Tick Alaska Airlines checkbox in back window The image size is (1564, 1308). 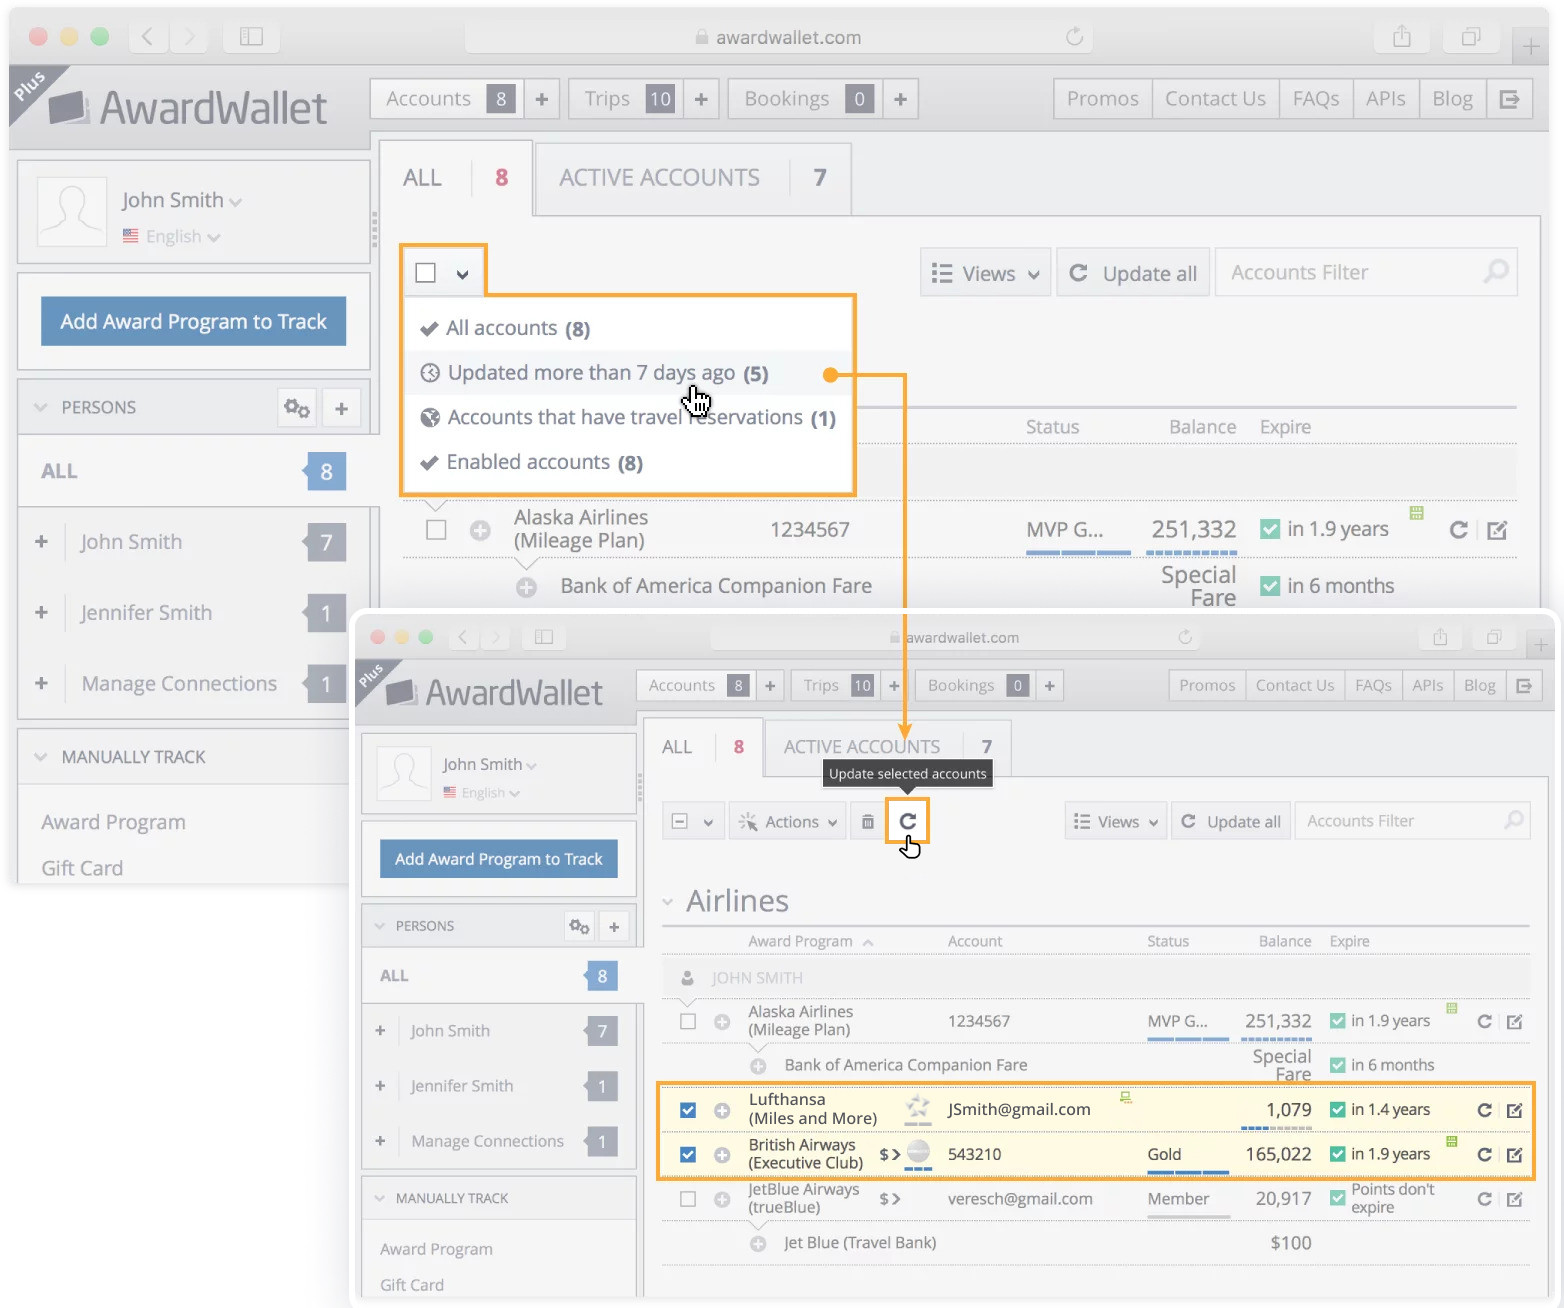click(436, 529)
